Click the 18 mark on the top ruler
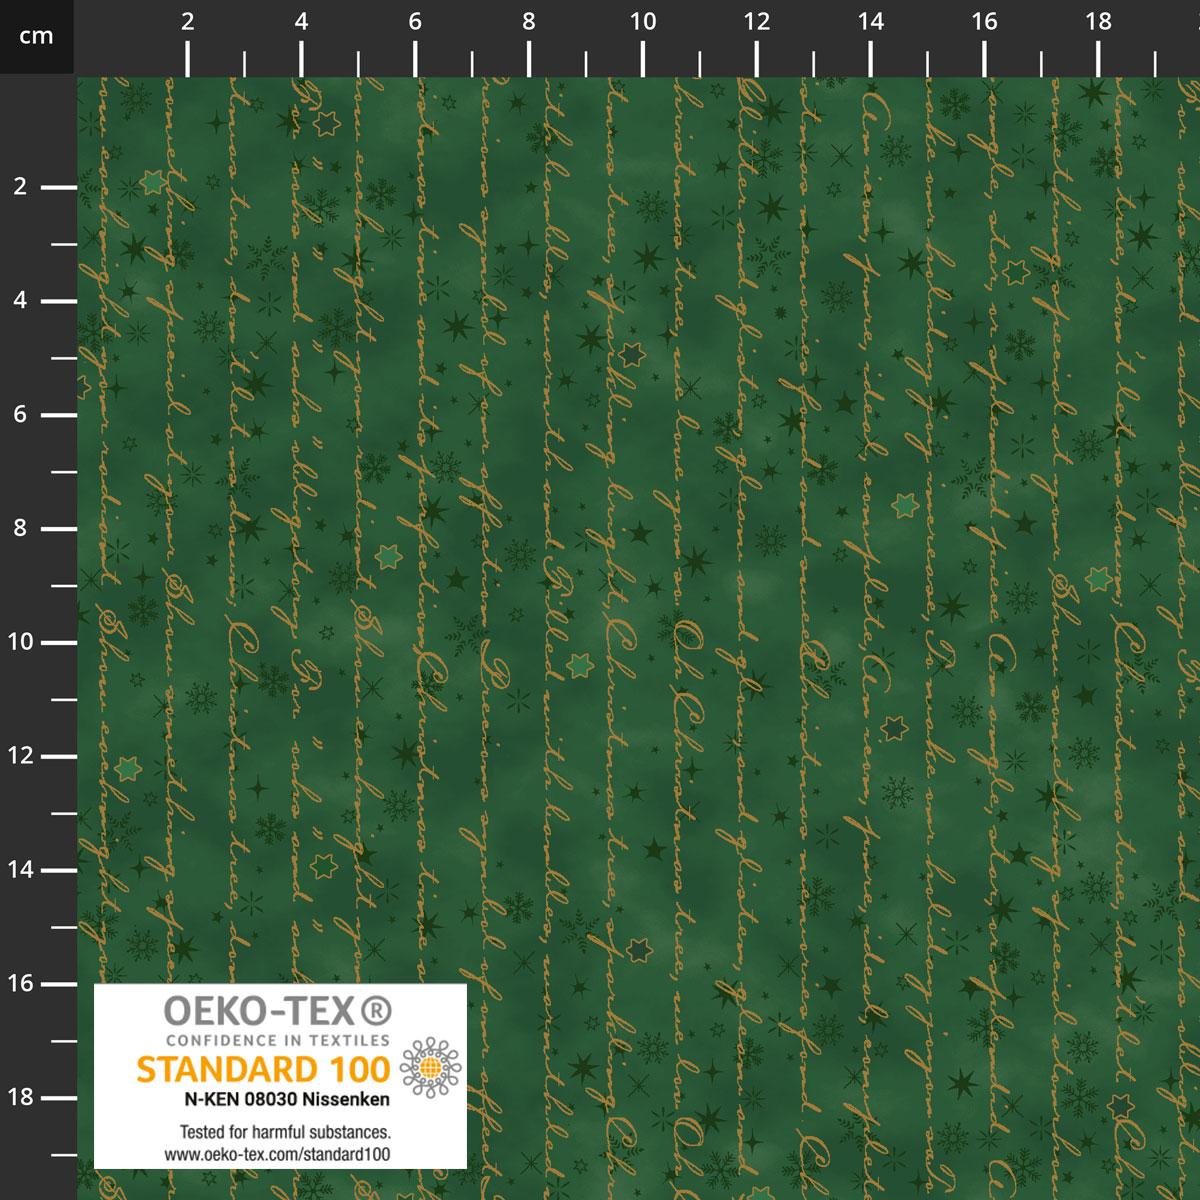The height and width of the screenshot is (1200, 1200). coord(1098,22)
